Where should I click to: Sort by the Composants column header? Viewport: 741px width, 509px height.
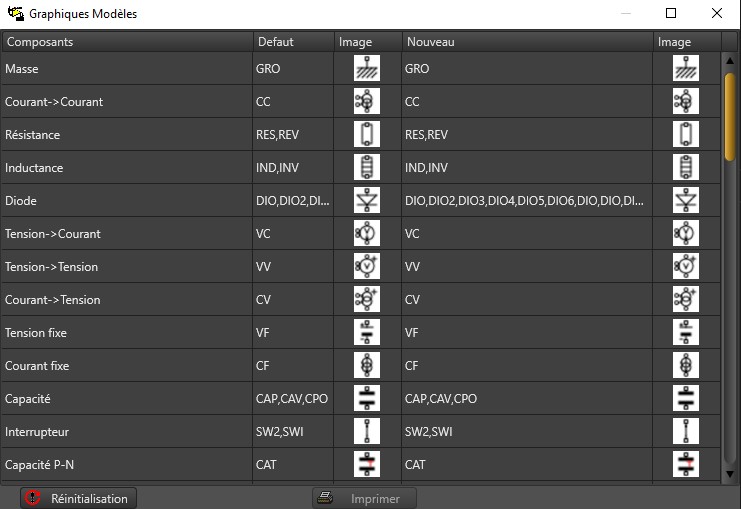tap(126, 42)
